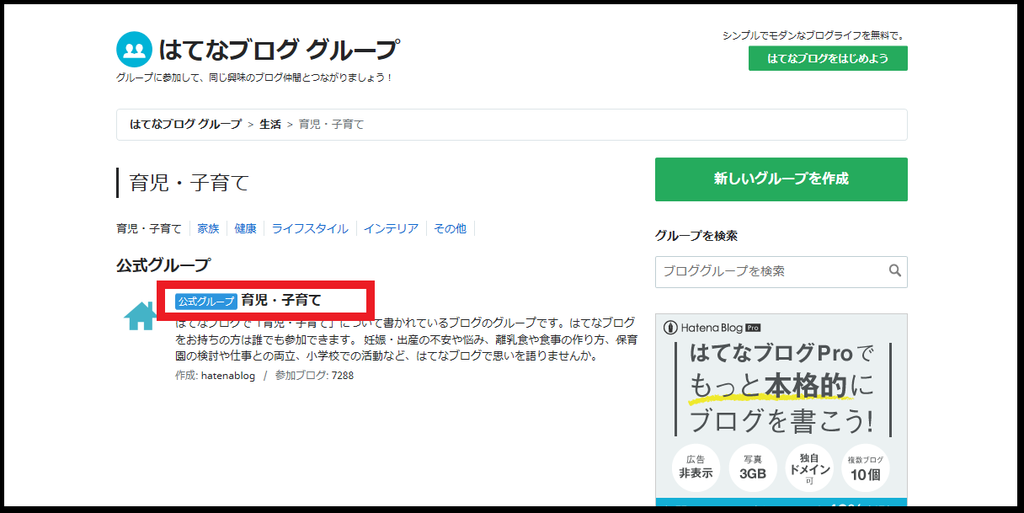
Task: Click the 参加ブログ: 7288 text
Action: (x=314, y=375)
